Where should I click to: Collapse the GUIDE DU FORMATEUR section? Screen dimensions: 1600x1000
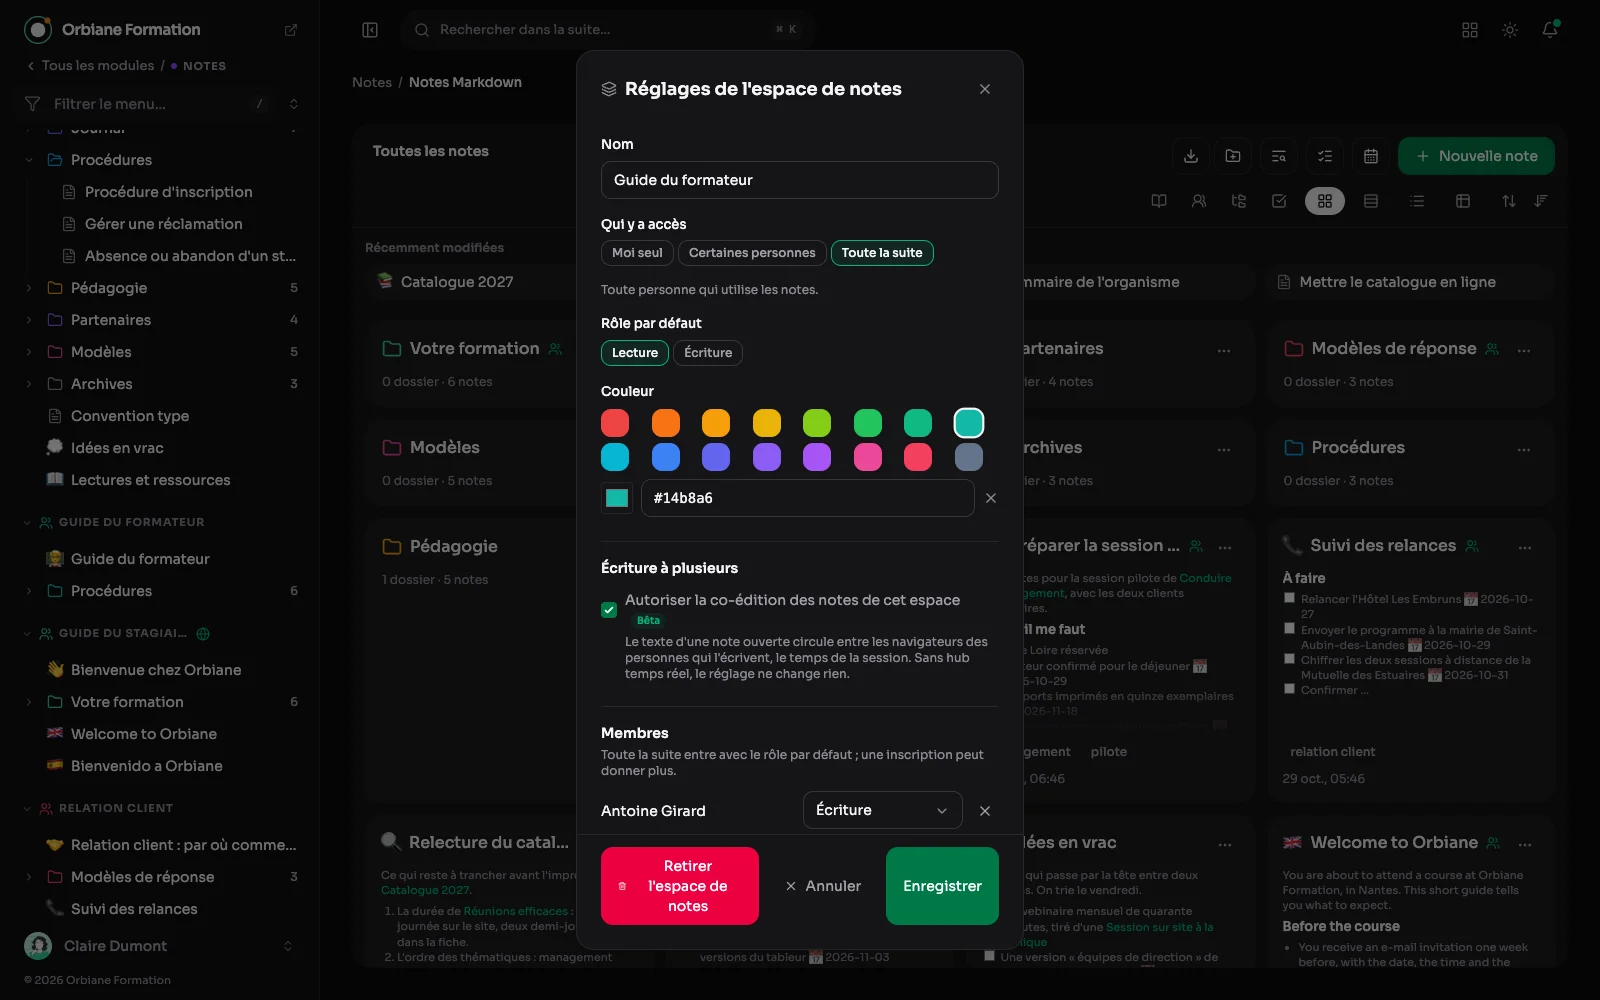pos(27,522)
